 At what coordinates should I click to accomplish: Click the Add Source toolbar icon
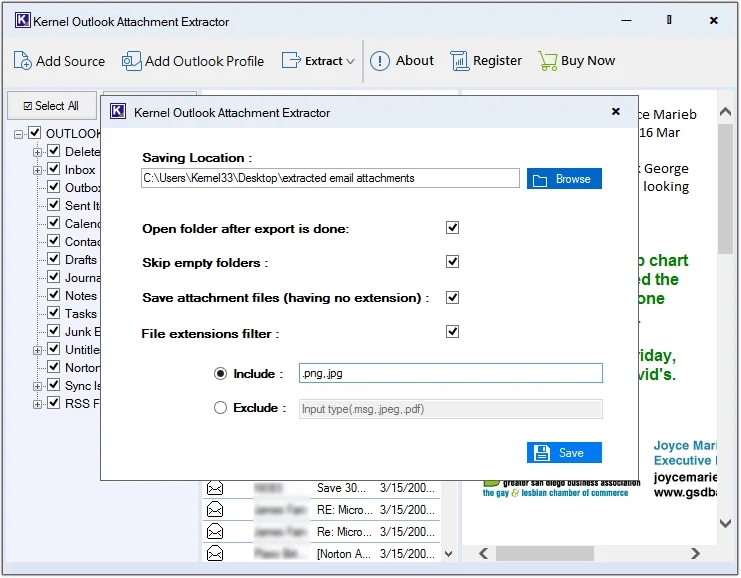coord(23,61)
